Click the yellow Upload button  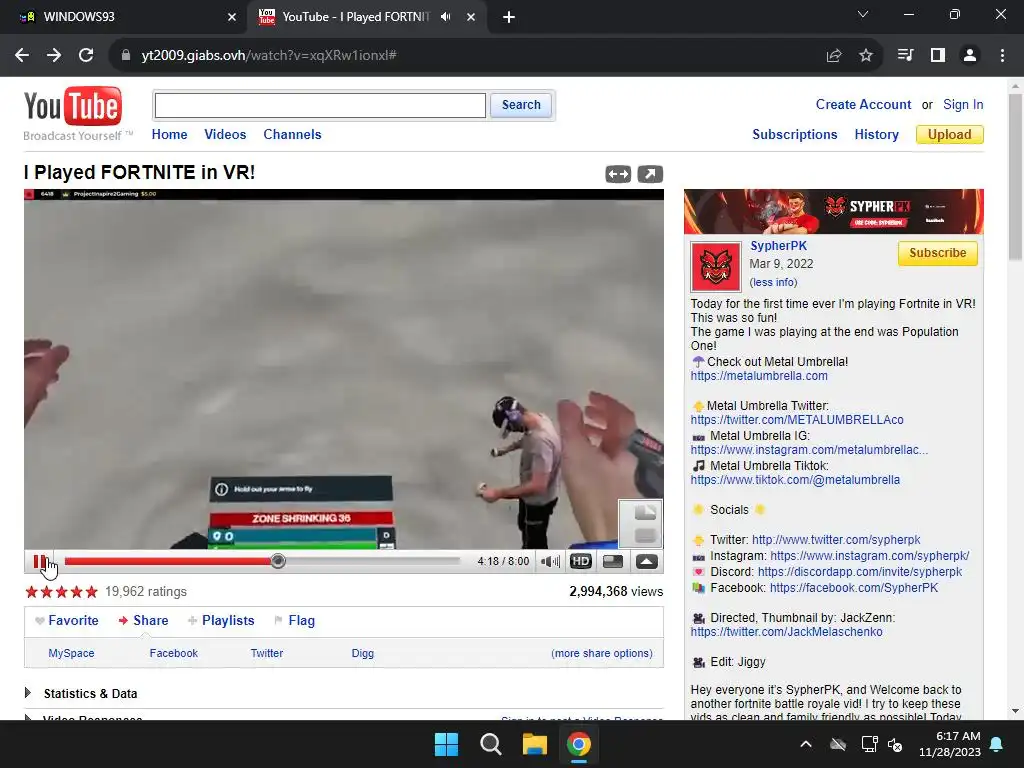pyautogui.click(x=950, y=135)
